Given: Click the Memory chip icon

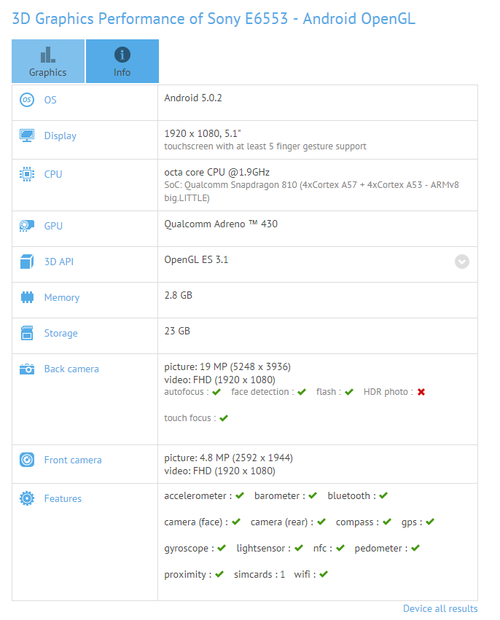Looking at the screenshot, I should tap(27, 297).
